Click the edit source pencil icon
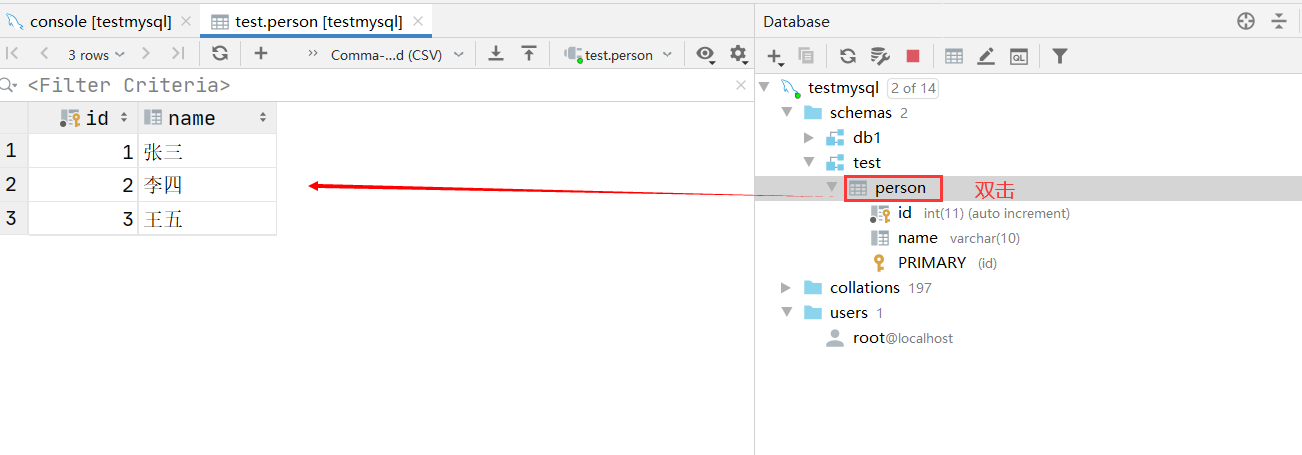This screenshot has height=455, width=1302. tap(986, 56)
